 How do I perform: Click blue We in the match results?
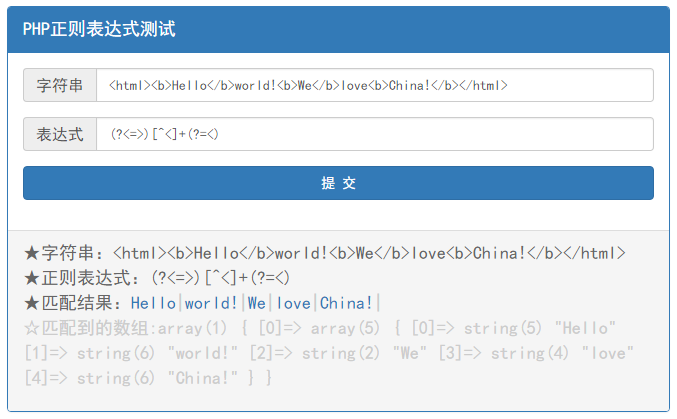pyautogui.click(x=257, y=303)
